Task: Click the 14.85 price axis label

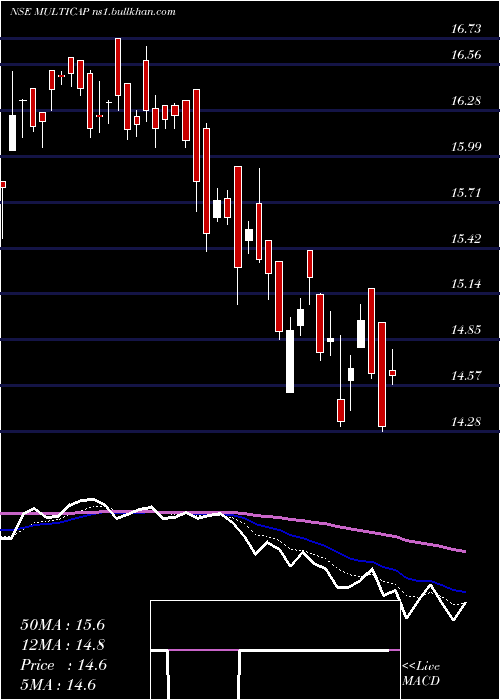Action: (x=466, y=330)
